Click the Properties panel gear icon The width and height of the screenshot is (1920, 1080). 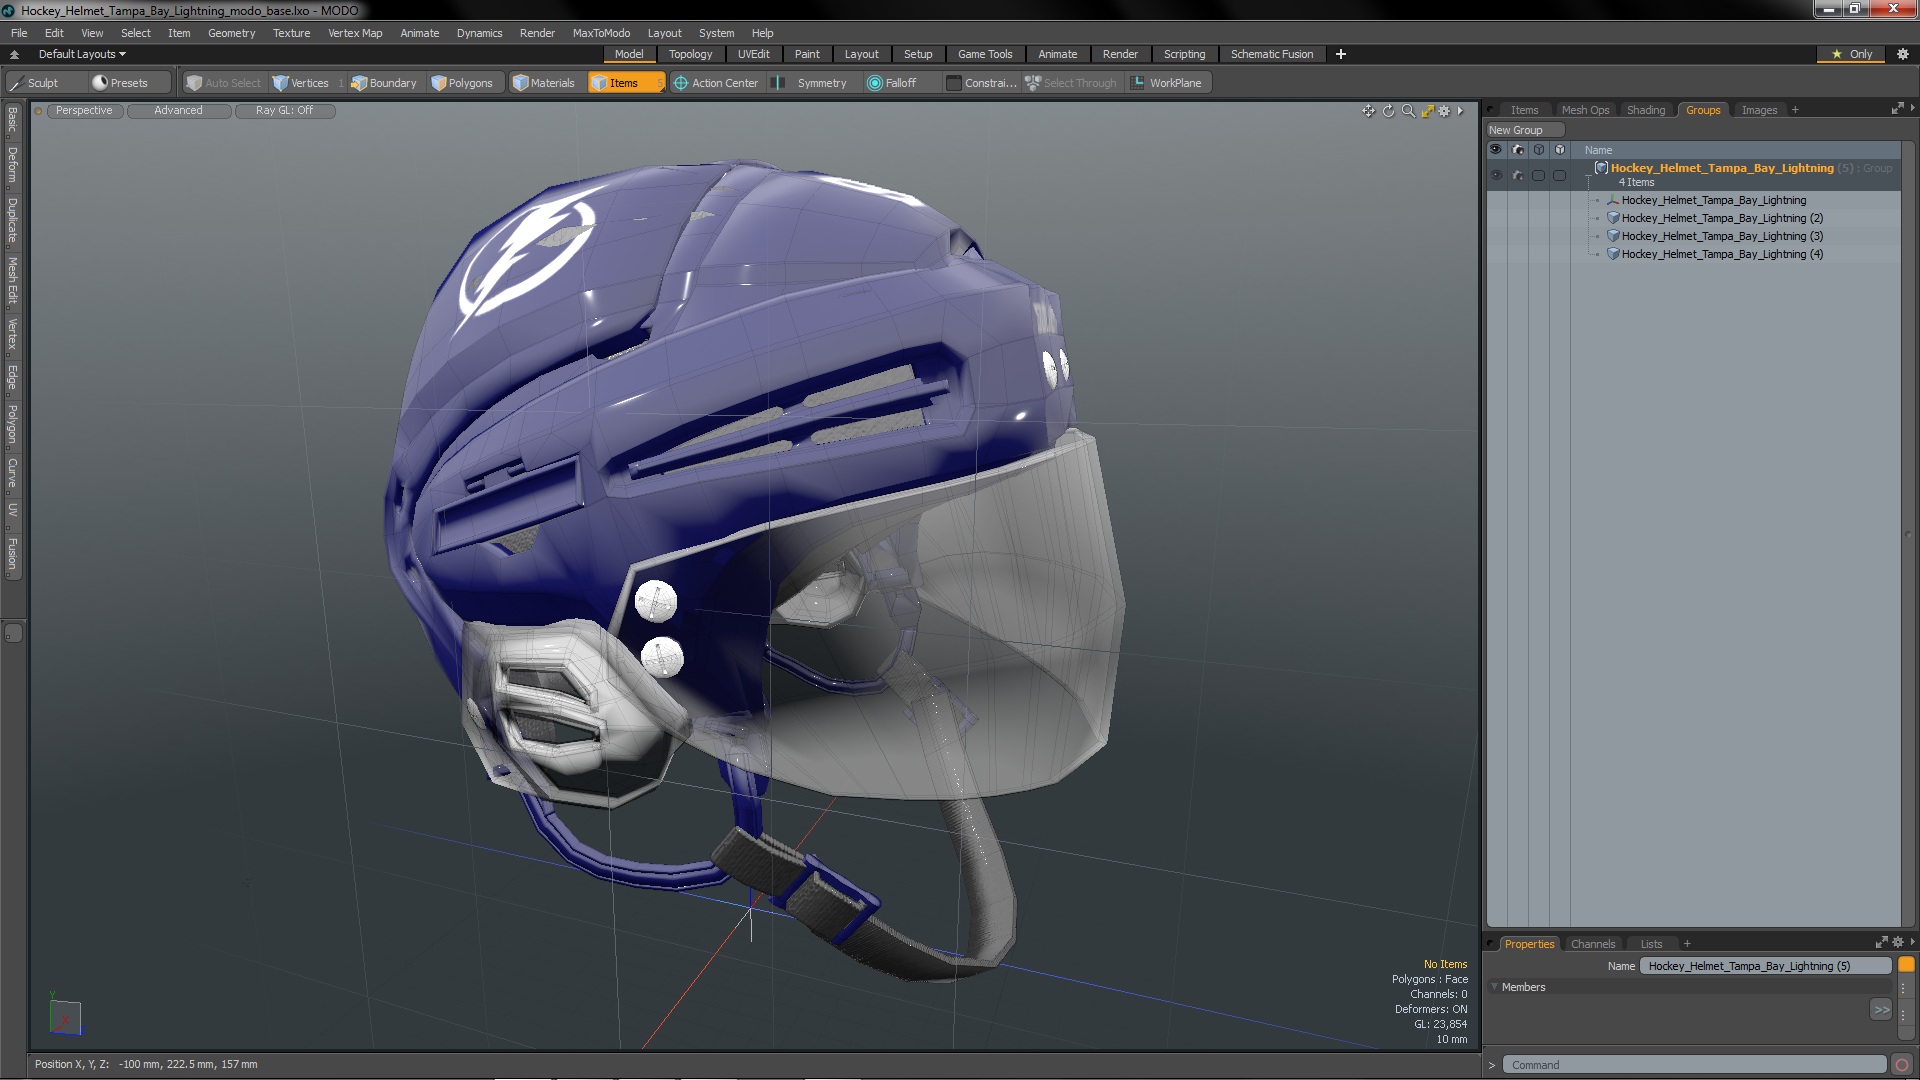pyautogui.click(x=1898, y=942)
